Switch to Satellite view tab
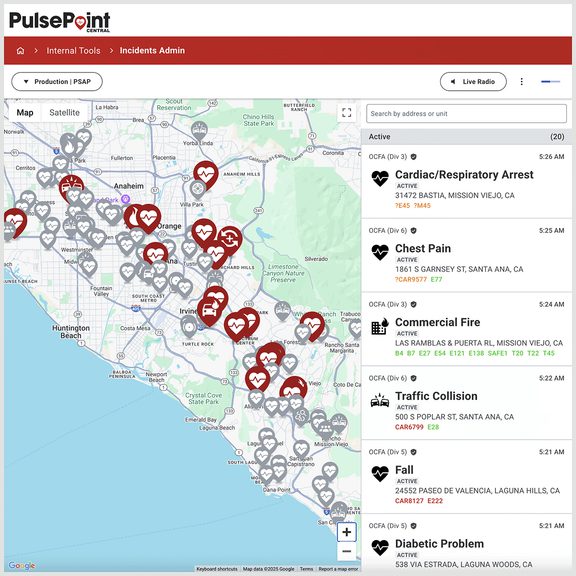 click(65, 113)
